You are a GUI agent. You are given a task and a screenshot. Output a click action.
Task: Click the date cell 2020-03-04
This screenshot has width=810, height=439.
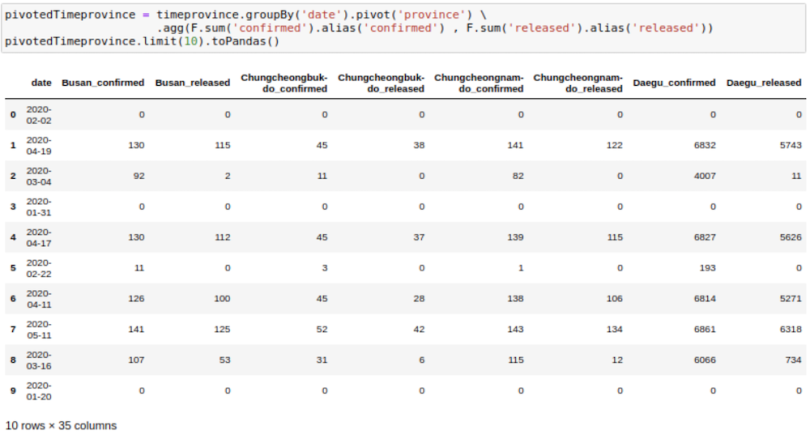[39, 176]
